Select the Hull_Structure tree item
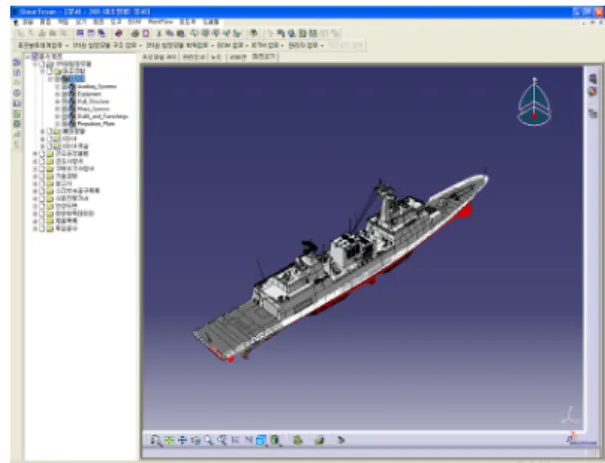Viewport: 605px width, 463px height. click(93, 101)
